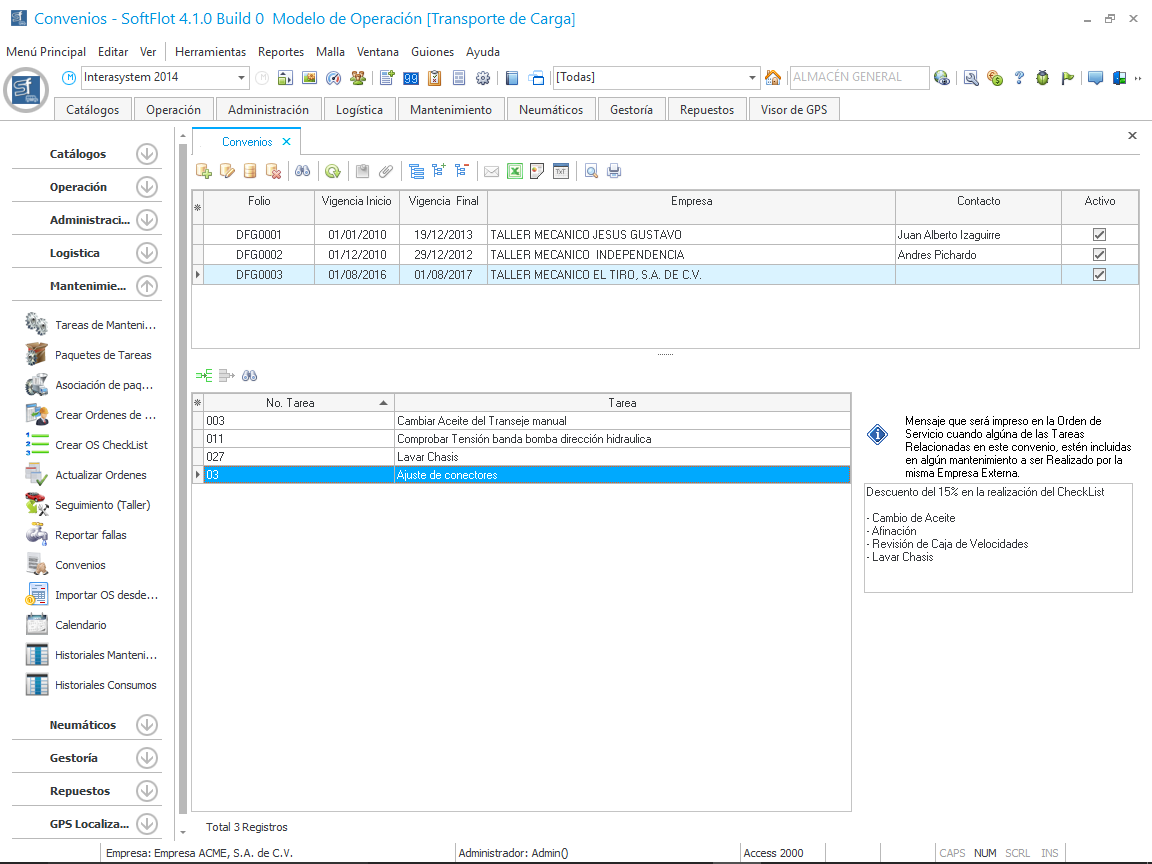Expand the Neumáticos sidebar section
The height and width of the screenshot is (864, 1152).
(147, 725)
